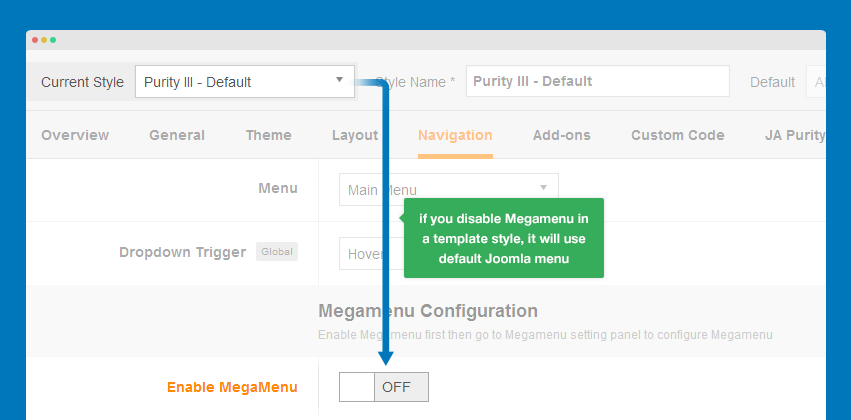Click the green window dot
Image resolution: width=851 pixels, height=420 pixels.
tap(53, 40)
